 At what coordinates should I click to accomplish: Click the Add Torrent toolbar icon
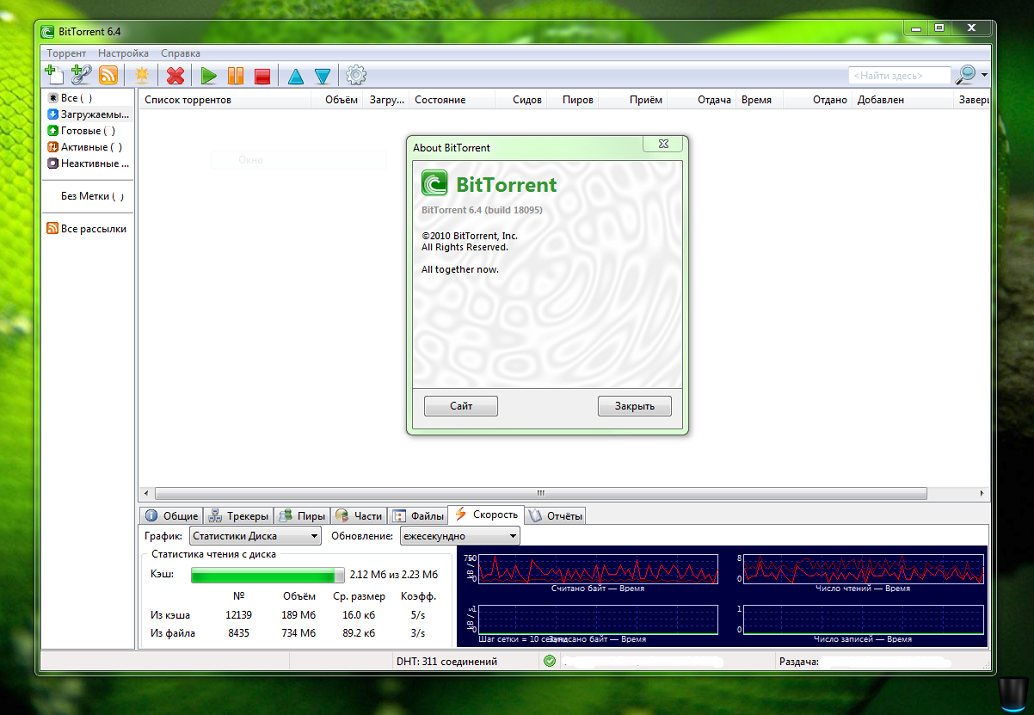tap(54, 75)
